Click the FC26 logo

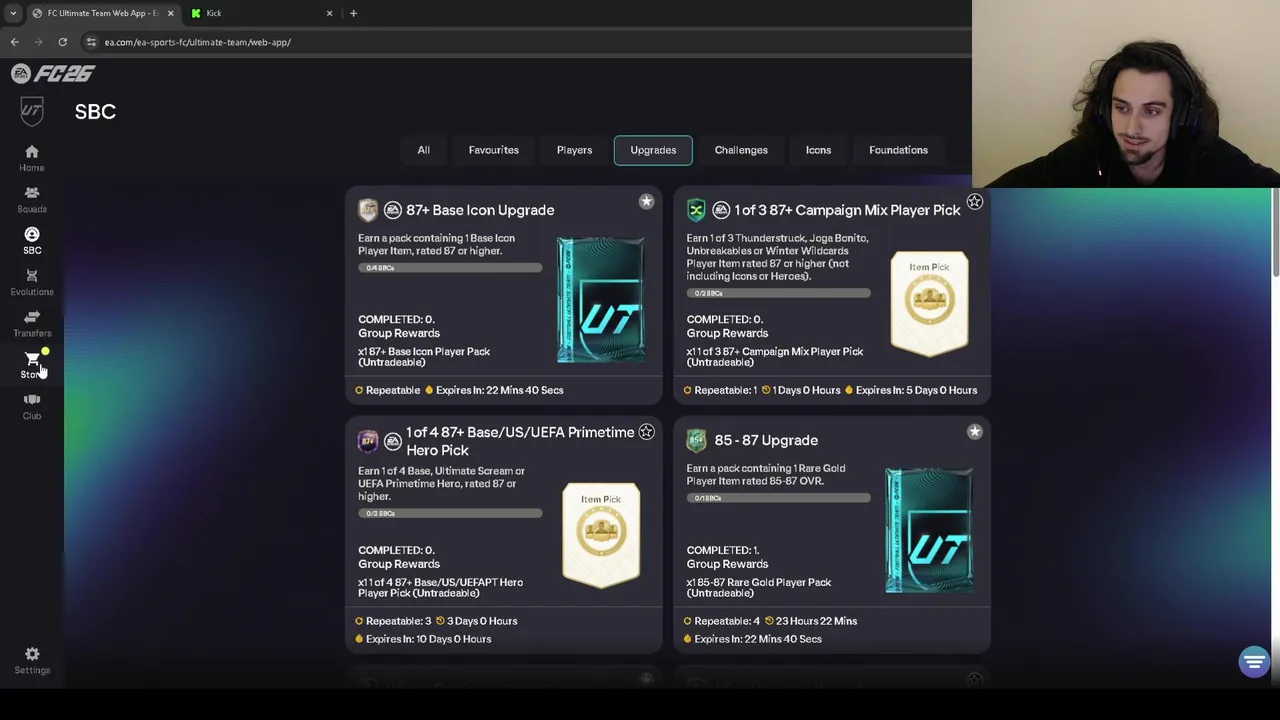coord(53,73)
